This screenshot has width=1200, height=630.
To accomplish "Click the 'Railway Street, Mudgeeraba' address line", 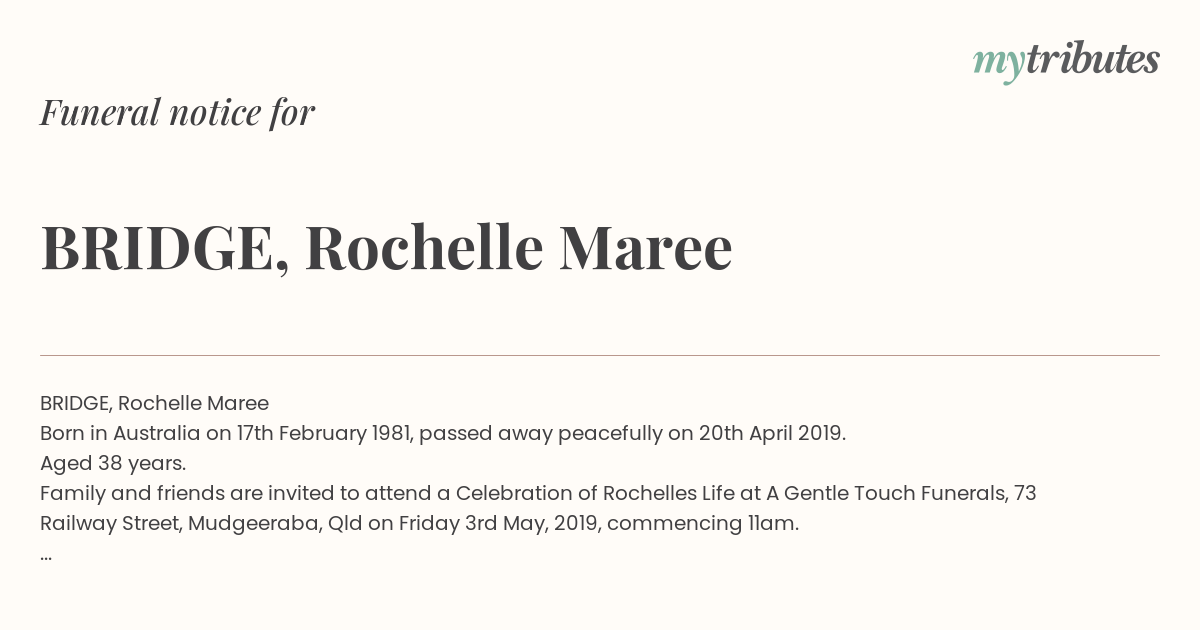I will click(x=419, y=523).
